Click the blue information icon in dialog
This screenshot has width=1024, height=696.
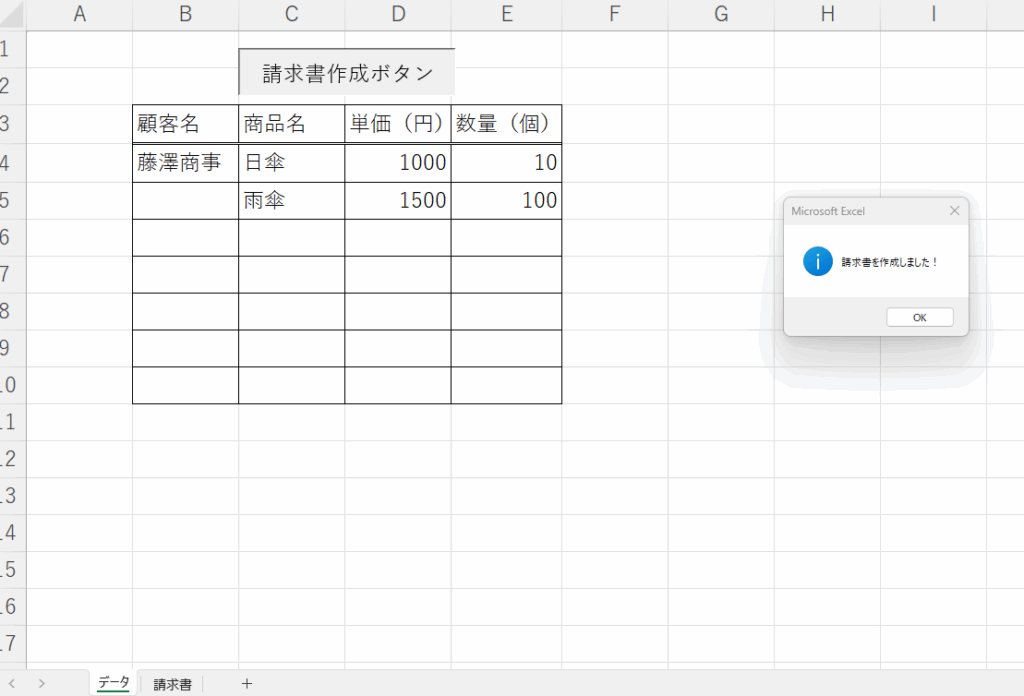point(817,262)
